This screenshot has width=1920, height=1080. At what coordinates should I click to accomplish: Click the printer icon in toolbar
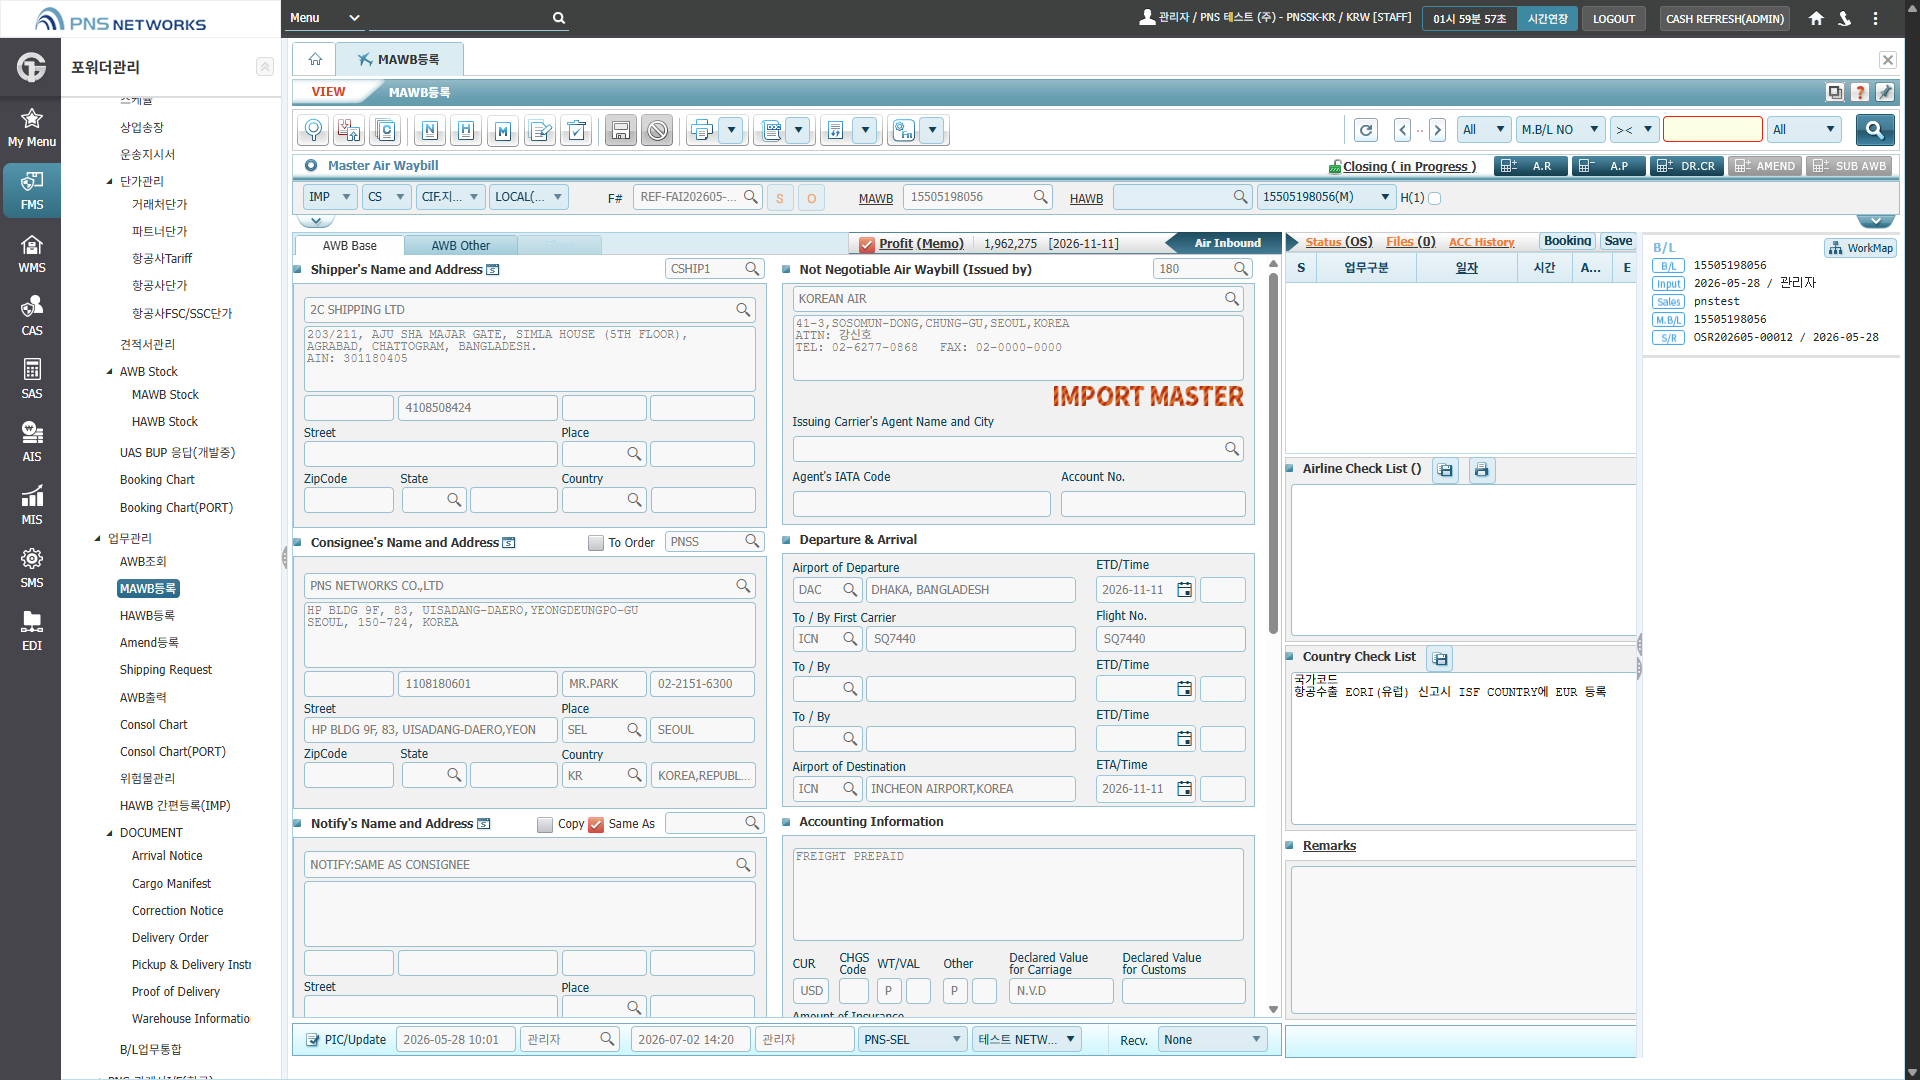702,130
